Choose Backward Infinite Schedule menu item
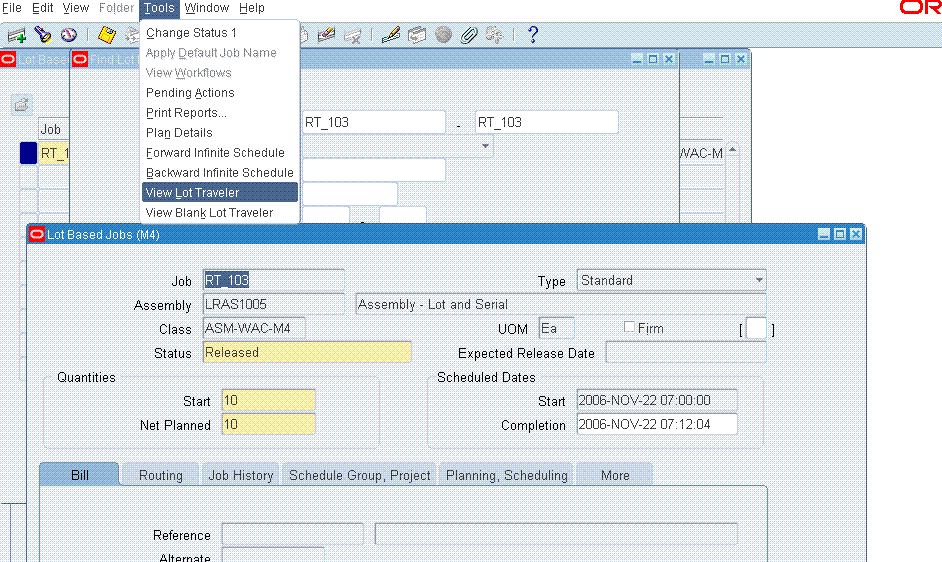The image size is (942, 562). 219,173
